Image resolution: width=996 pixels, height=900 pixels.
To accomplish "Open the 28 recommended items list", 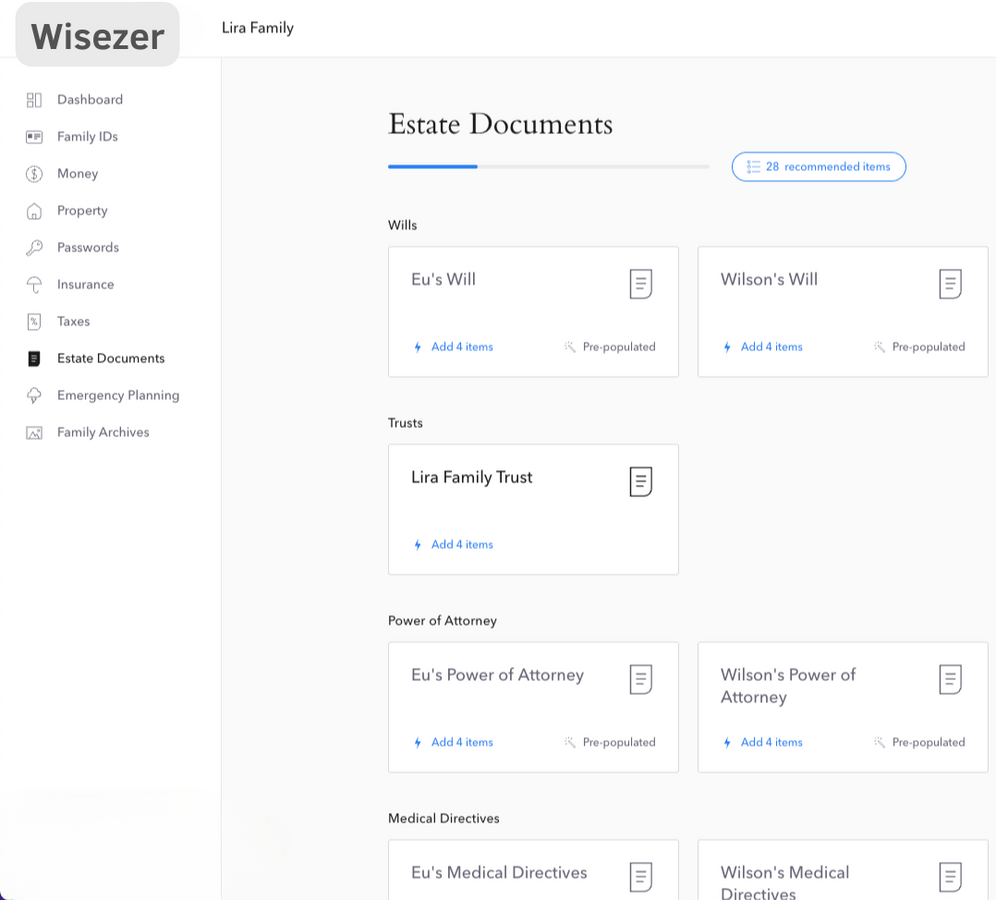I will (x=818, y=166).
